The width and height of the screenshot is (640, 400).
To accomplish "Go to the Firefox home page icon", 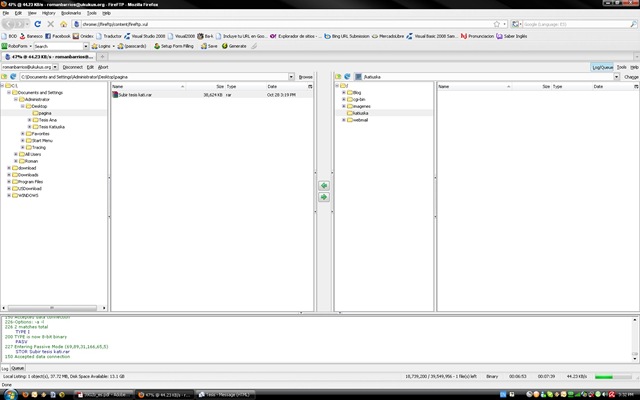I will pos(63,24).
